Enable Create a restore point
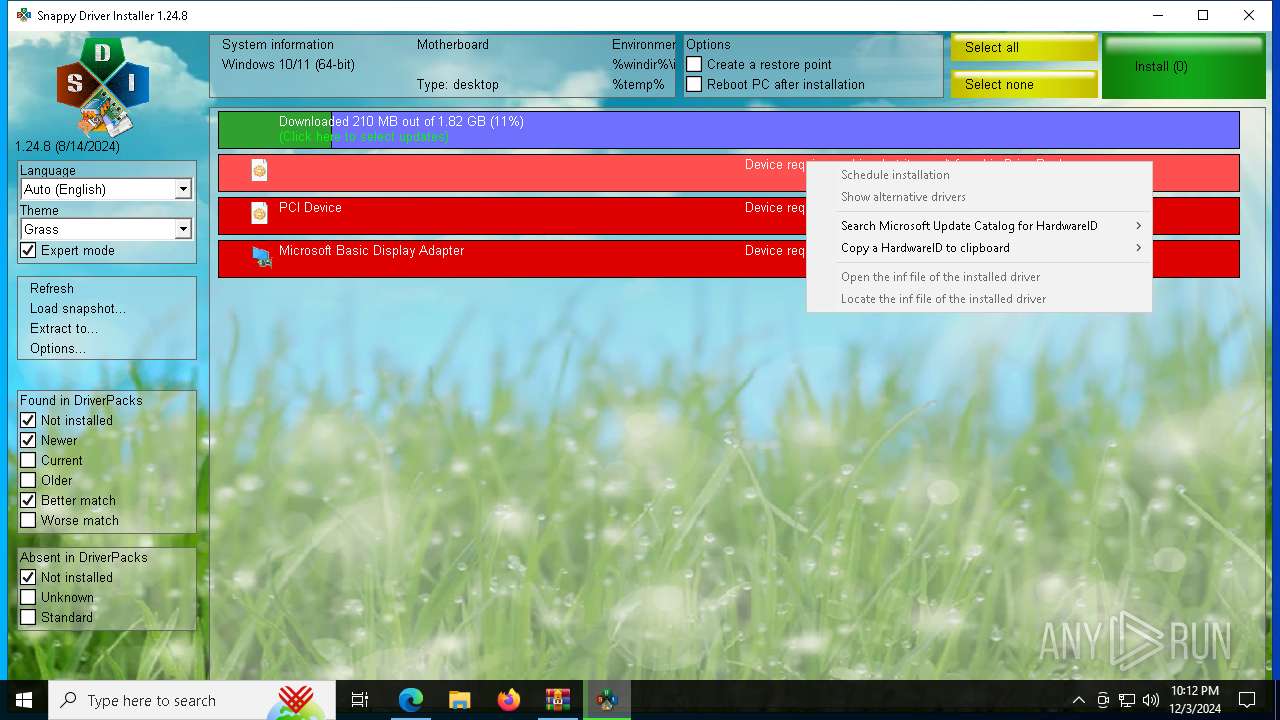The width and height of the screenshot is (1280, 720). (x=694, y=64)
